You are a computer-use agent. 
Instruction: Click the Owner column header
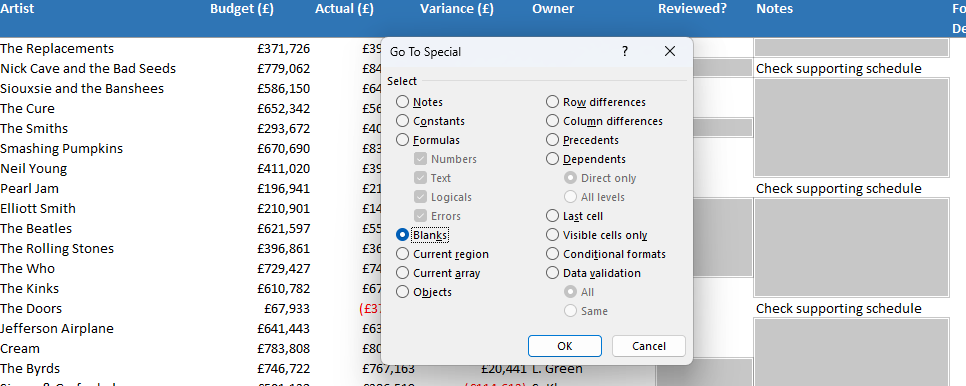(553, 9)
